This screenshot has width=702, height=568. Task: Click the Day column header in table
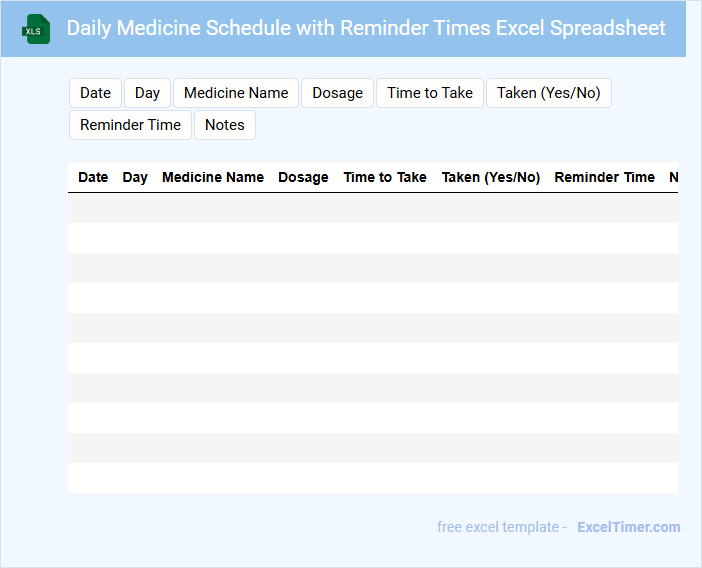[x=135, y=177]
